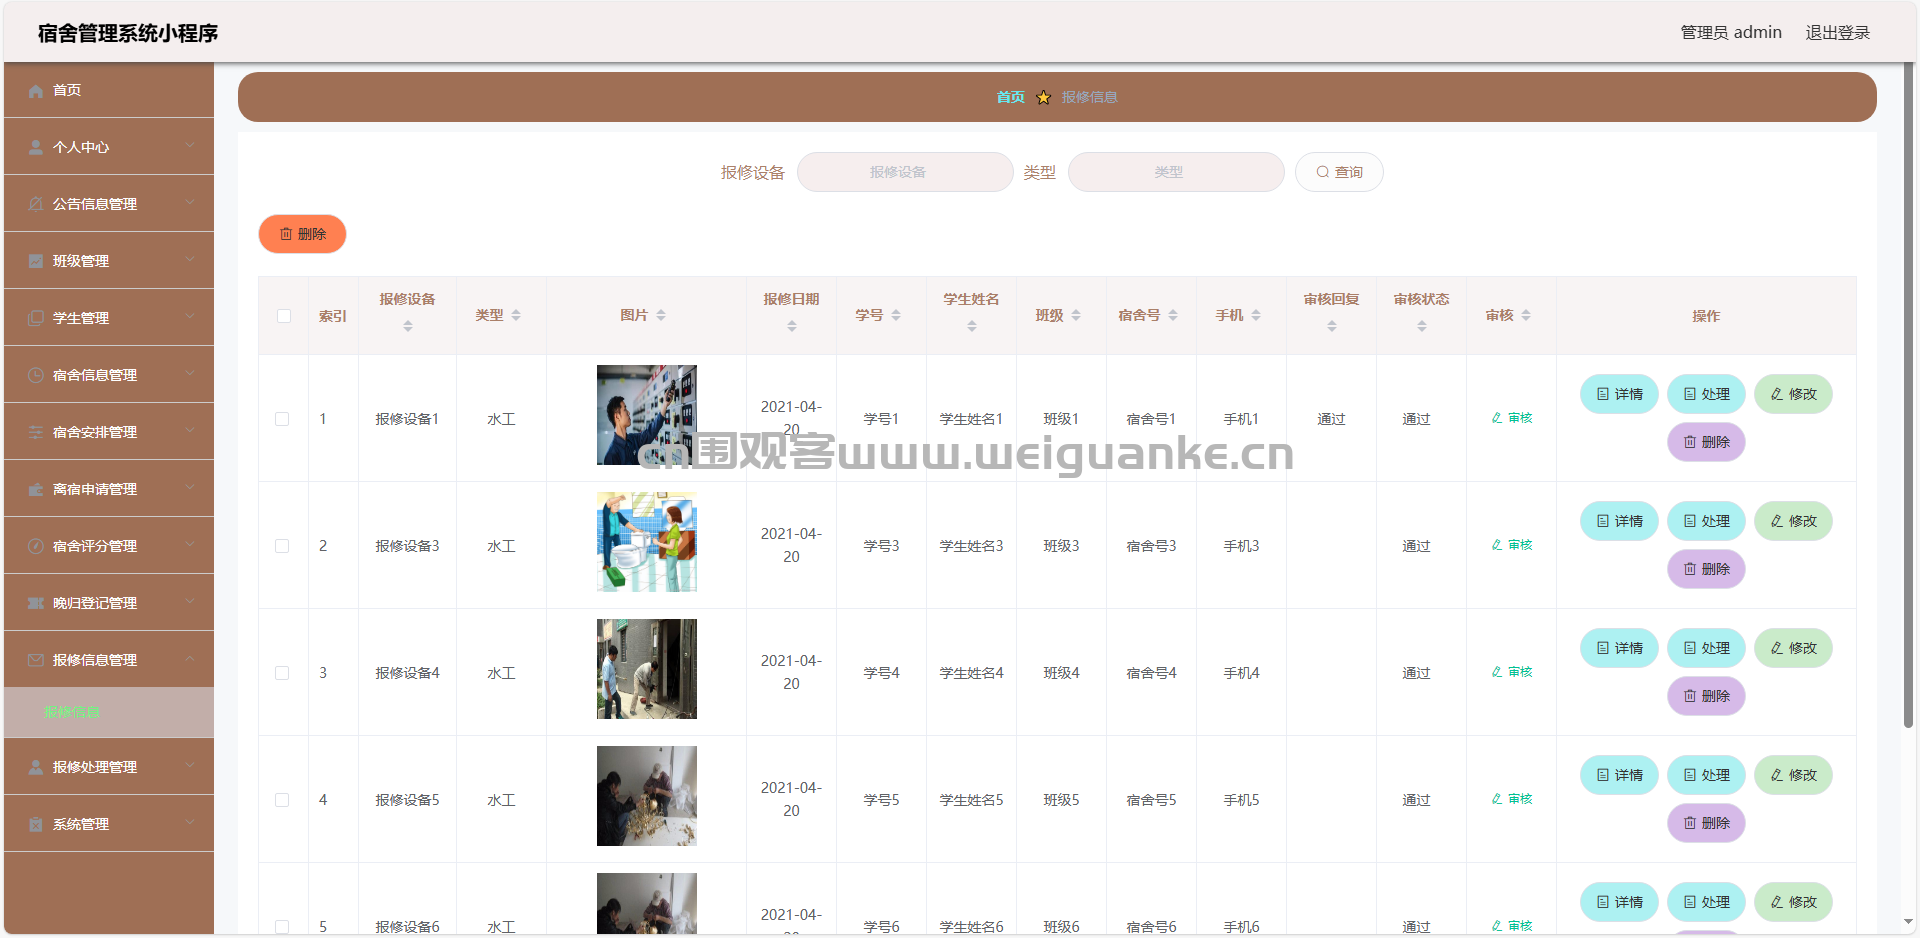
Task: Sort by 学生姓名 column arrows
Action: 972,327
